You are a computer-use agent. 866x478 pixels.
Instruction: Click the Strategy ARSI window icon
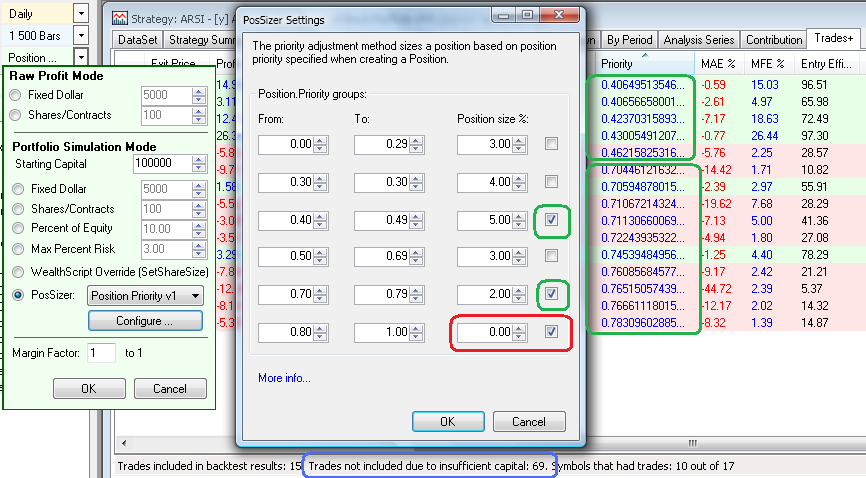120,18
